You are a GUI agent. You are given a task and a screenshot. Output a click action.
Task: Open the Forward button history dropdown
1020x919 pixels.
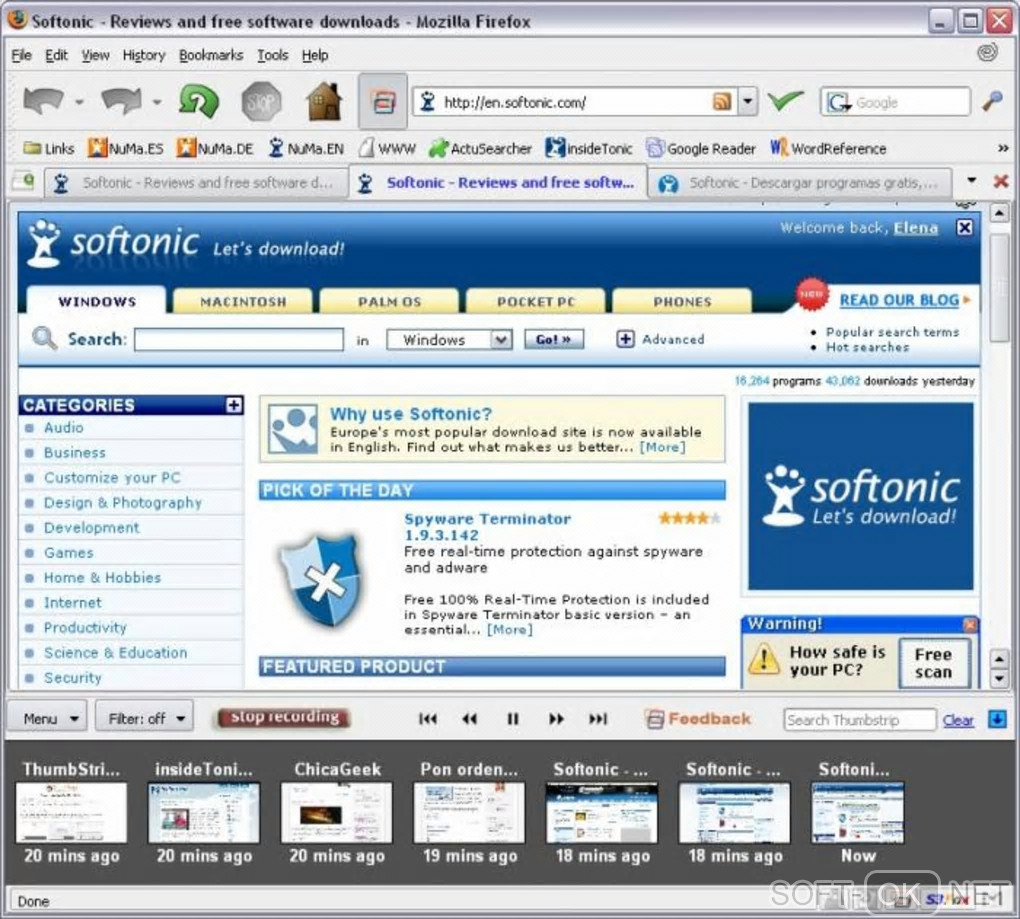pos(157,102)
